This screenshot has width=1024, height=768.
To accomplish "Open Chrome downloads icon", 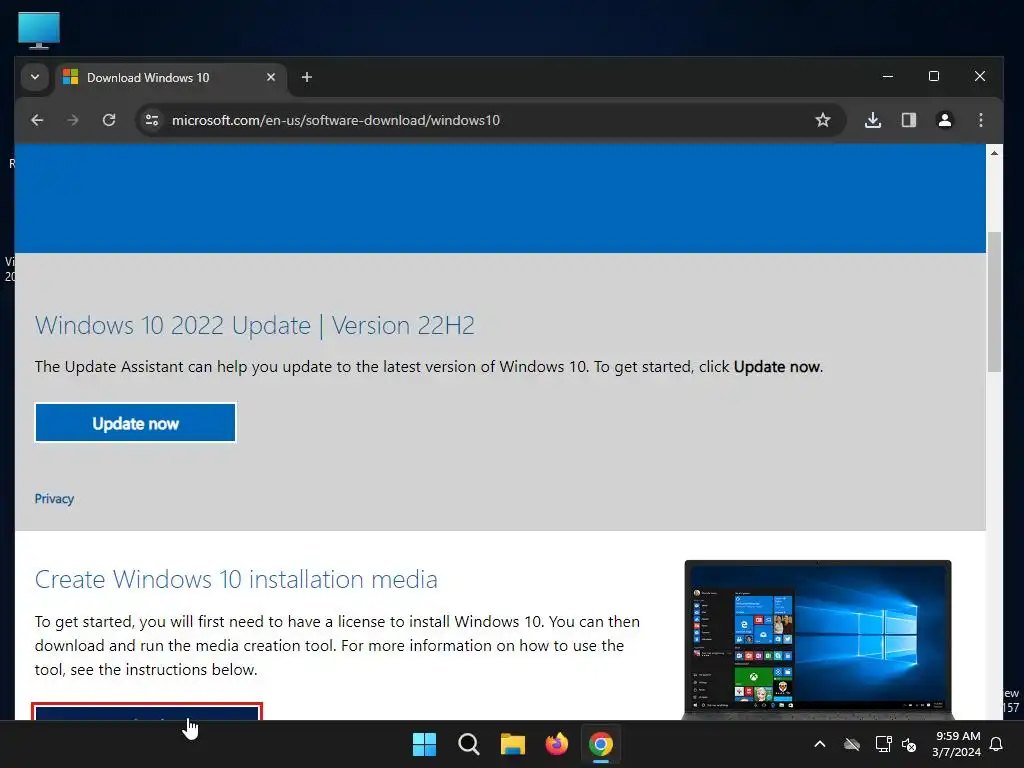I will pyautogui.click(x=873, y=120).
